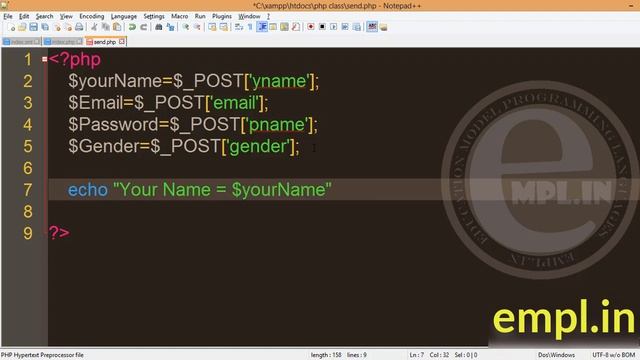Open the Search menu

[x=44, y=16]
